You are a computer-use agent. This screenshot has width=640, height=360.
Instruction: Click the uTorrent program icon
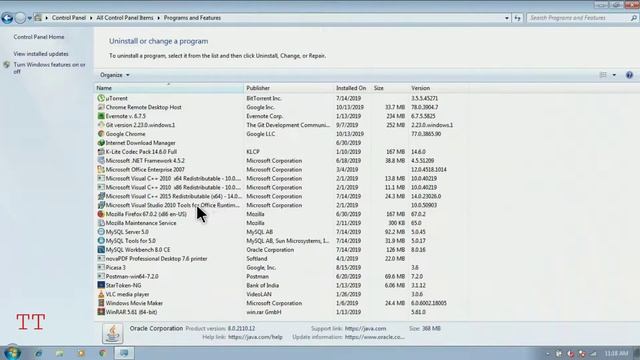tap(101, 98)
